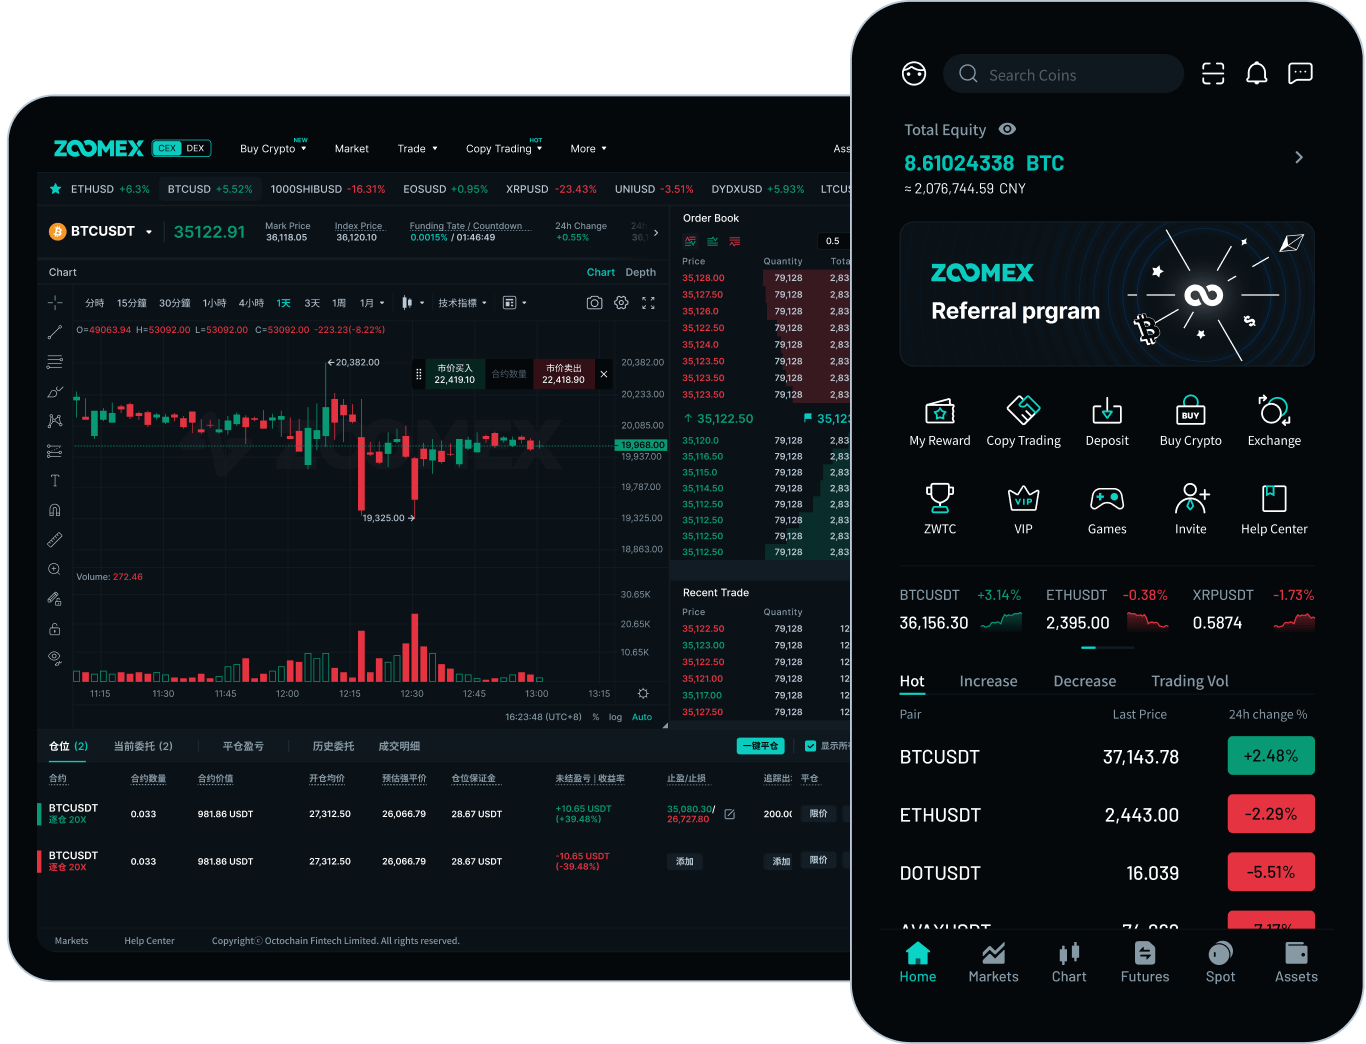Click 市价卖出 22,418.90 button

[563, 374]
